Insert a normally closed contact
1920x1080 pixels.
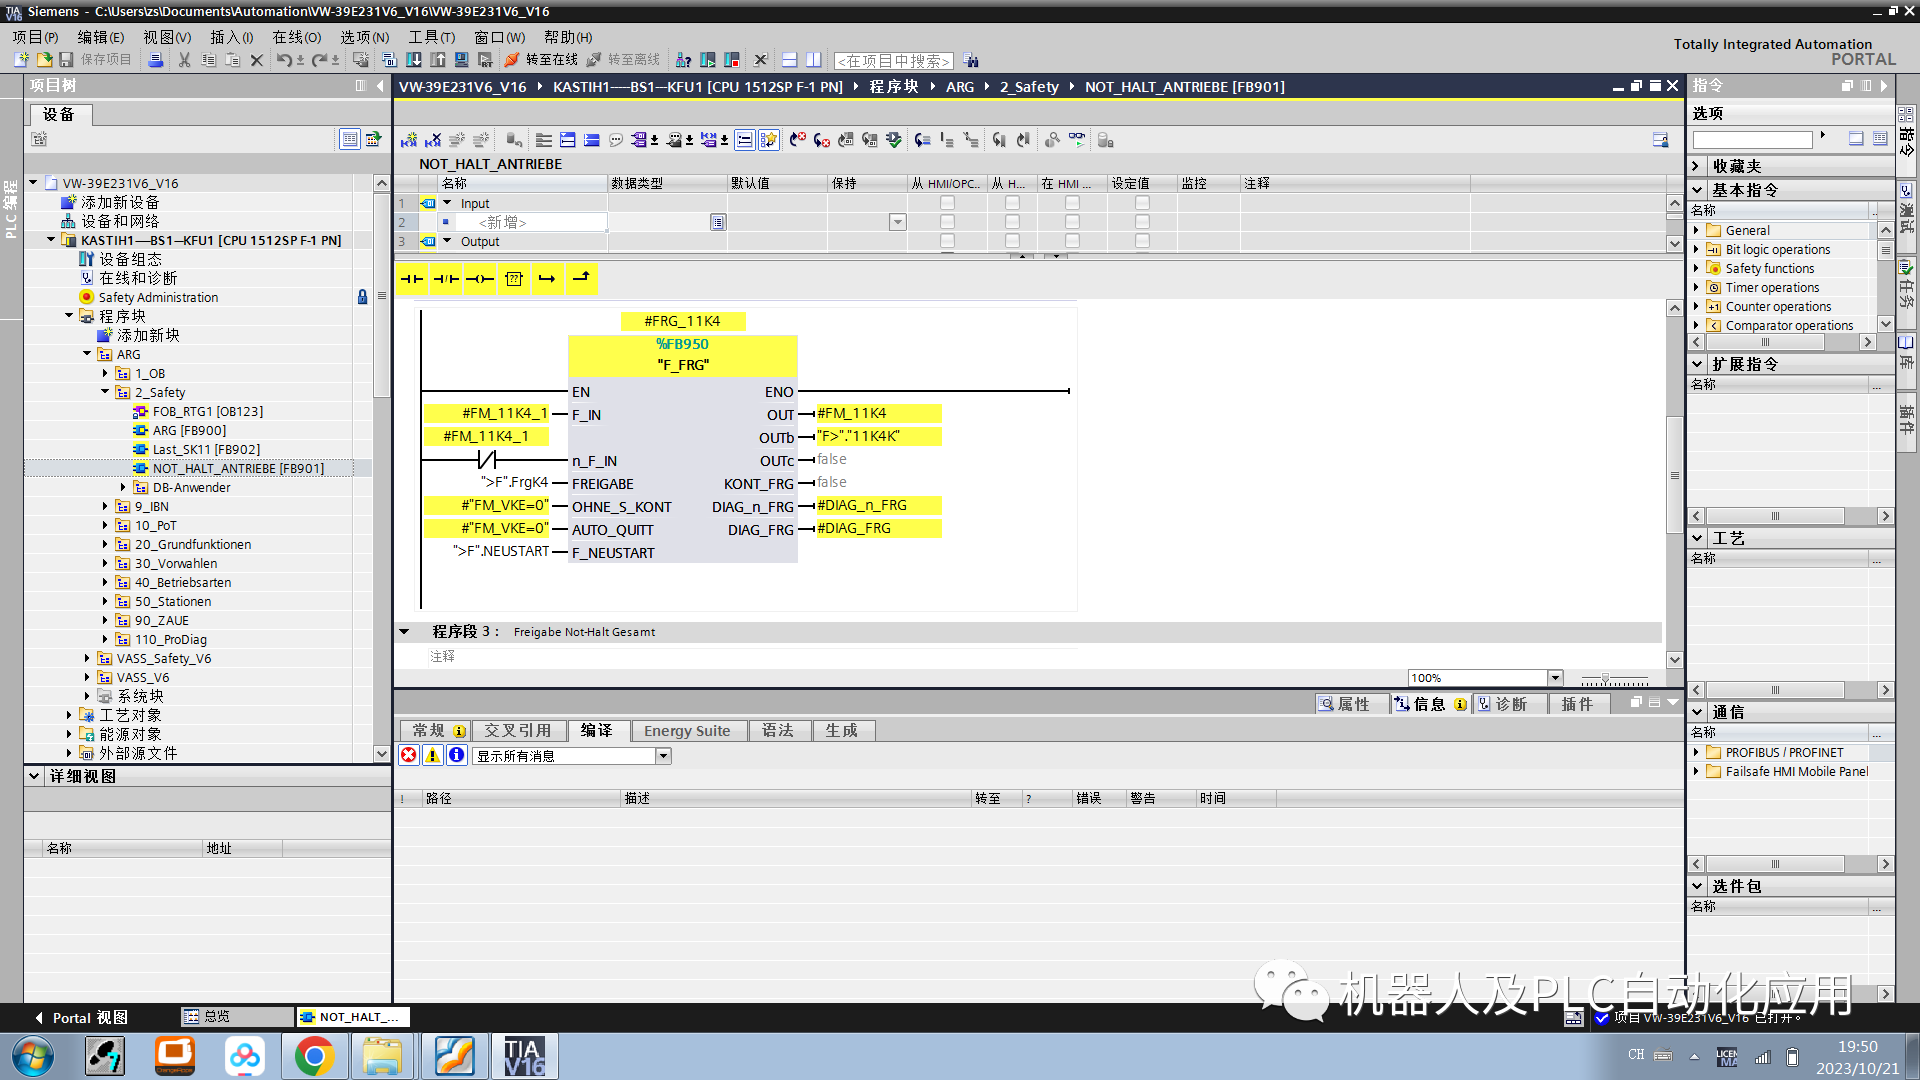pos(446,279)
